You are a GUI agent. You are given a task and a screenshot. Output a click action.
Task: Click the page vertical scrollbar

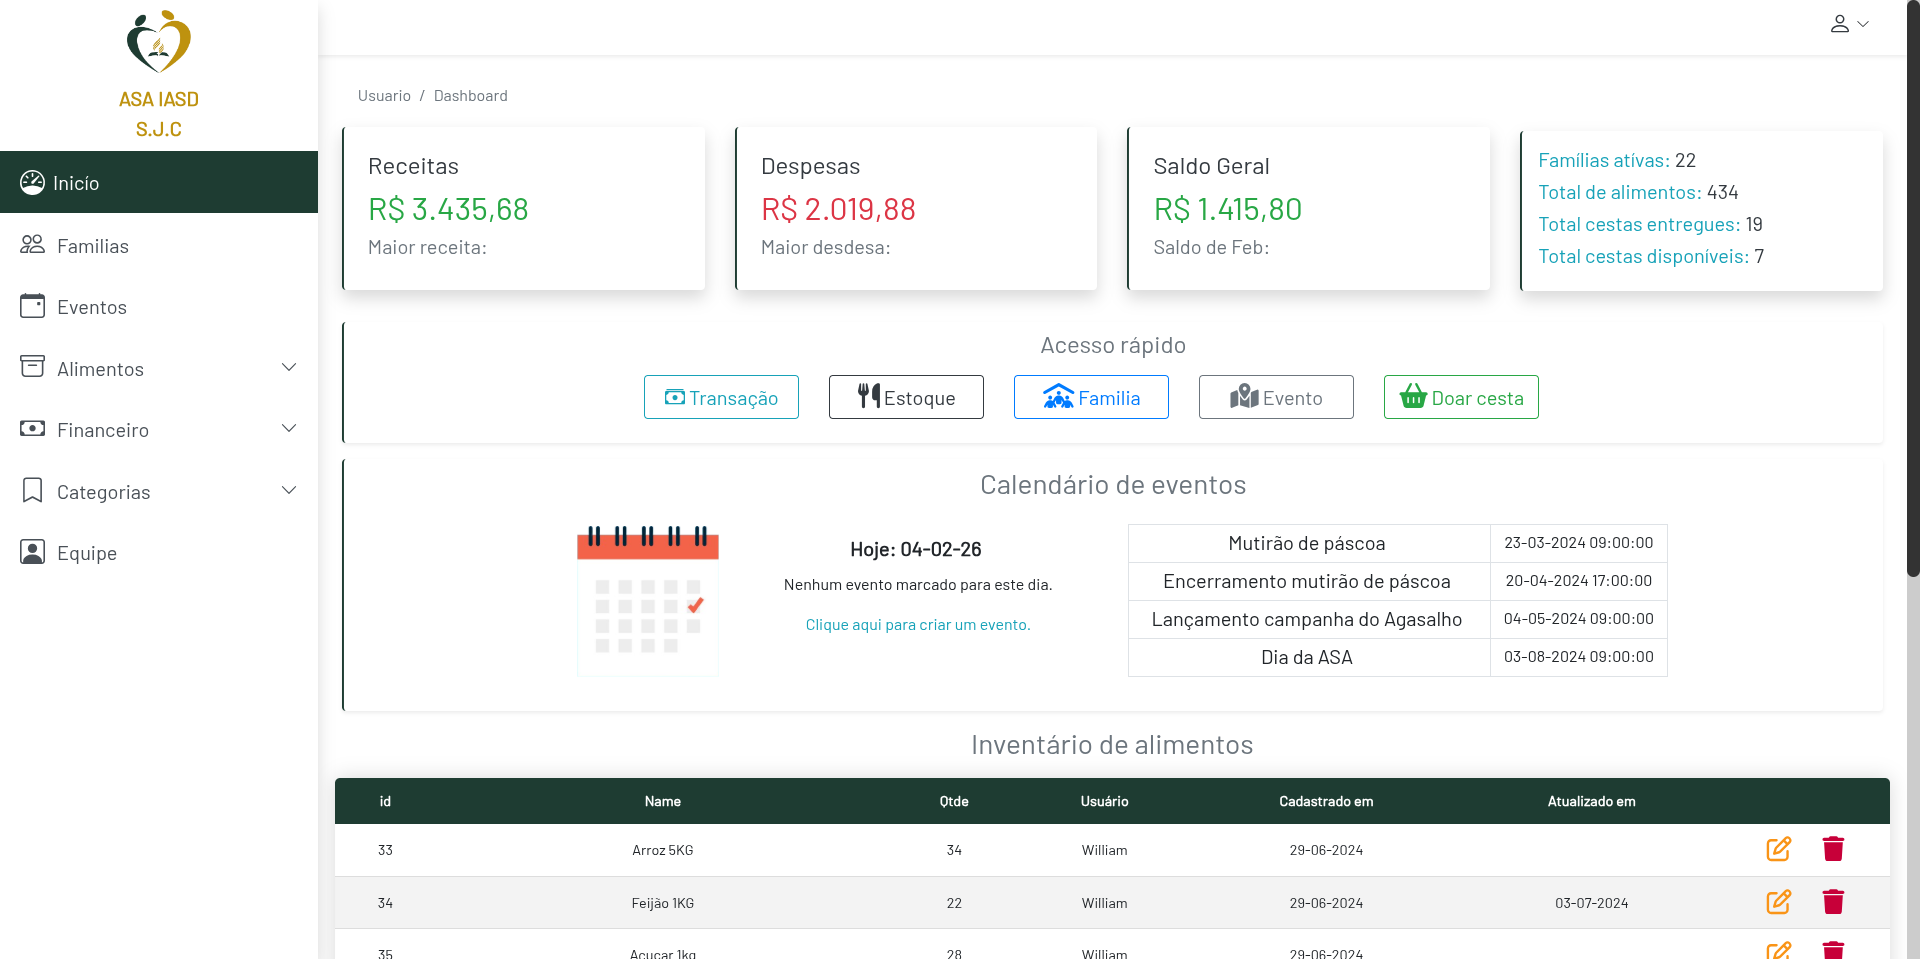coord(1912,300)
